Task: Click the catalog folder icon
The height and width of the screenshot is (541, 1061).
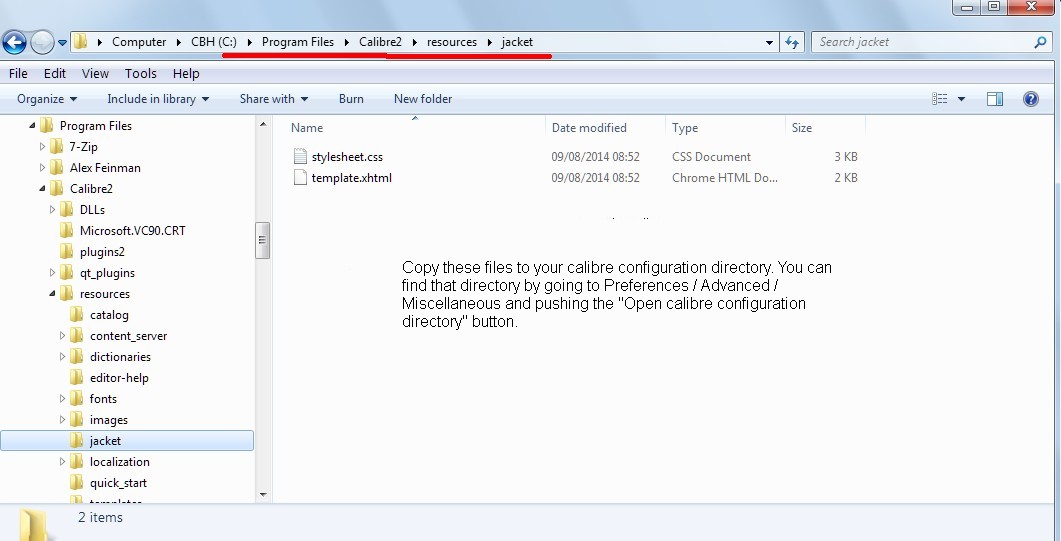Action: (x=77, y=314)
